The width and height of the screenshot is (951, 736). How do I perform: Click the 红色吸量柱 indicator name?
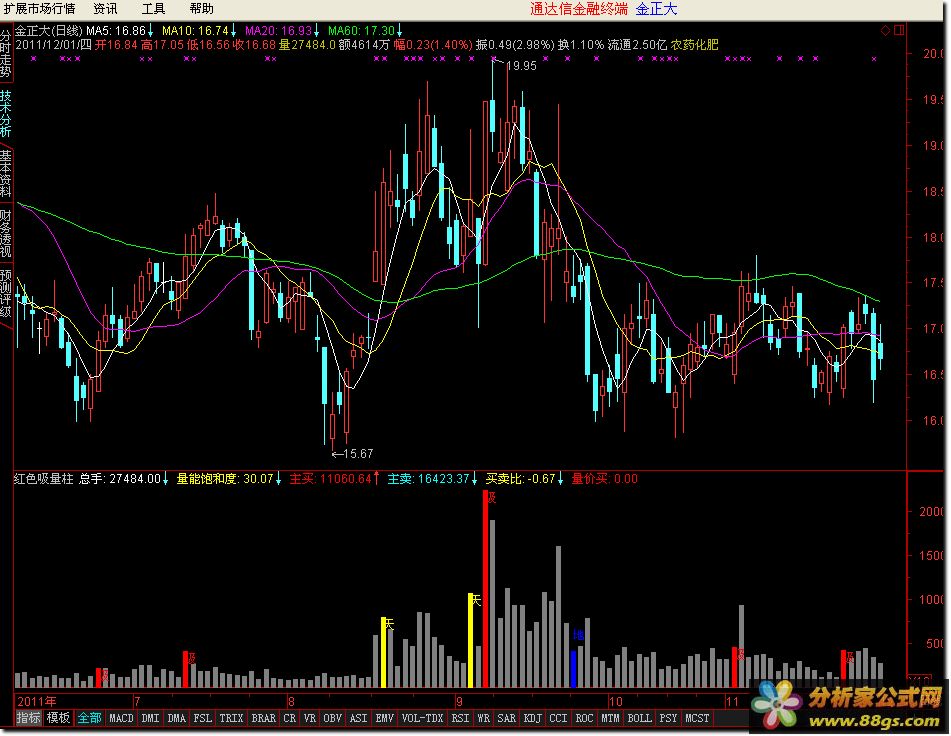point(44,479)
